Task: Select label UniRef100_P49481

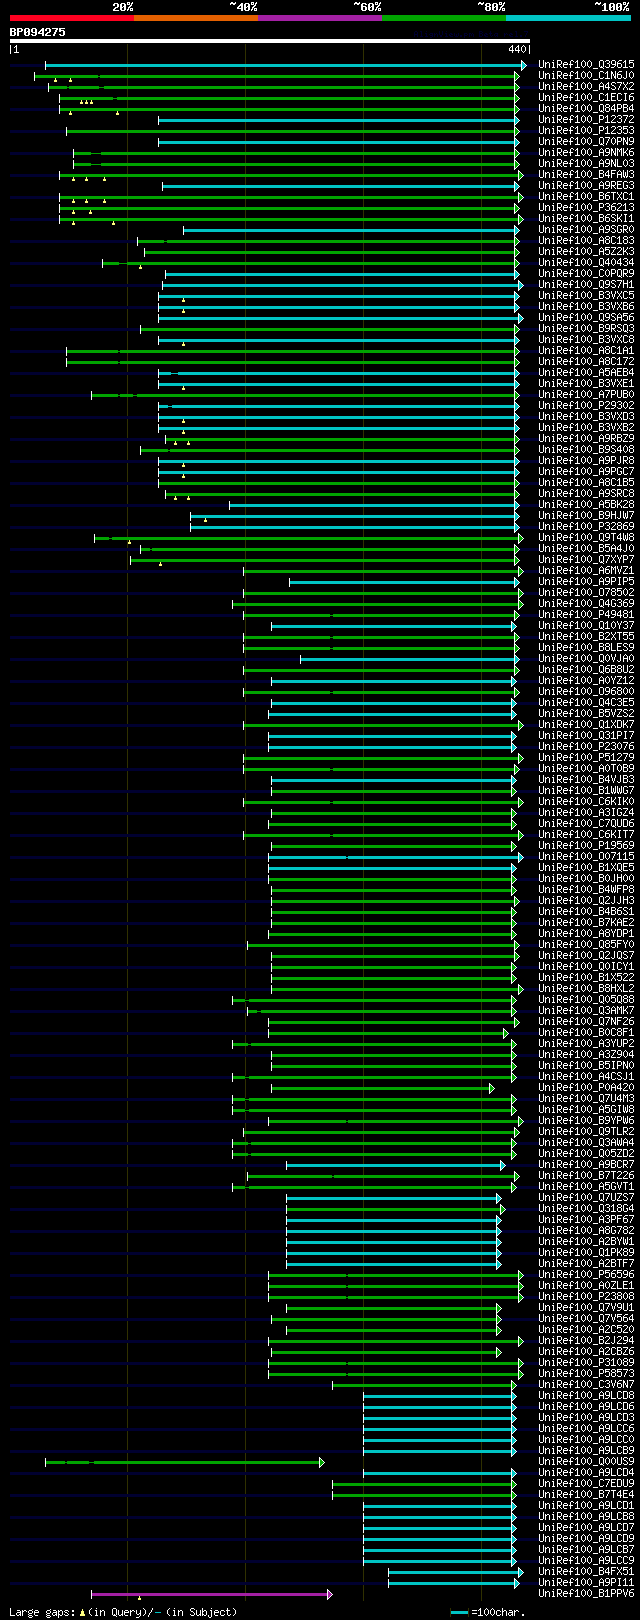Action: coord(586,614)
